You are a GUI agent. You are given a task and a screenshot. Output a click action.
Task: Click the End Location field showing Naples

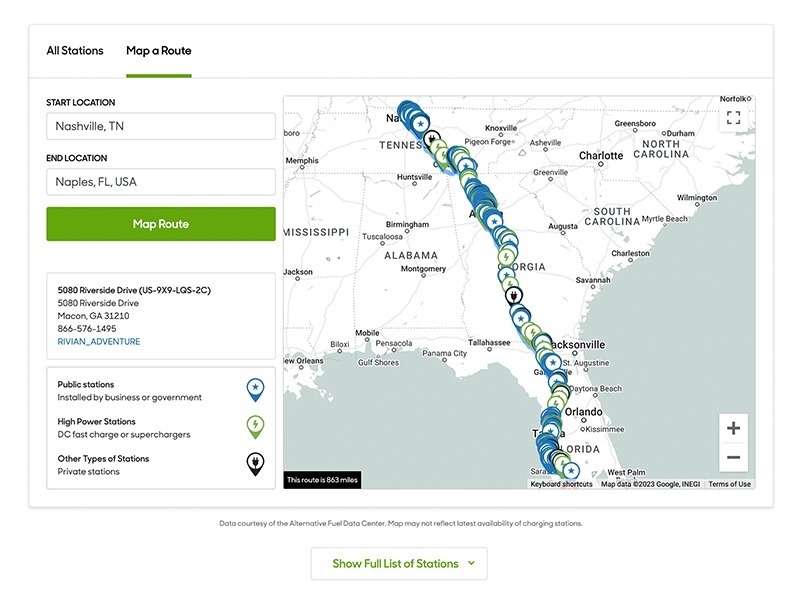pyautogui.click(x=159, y=181)
